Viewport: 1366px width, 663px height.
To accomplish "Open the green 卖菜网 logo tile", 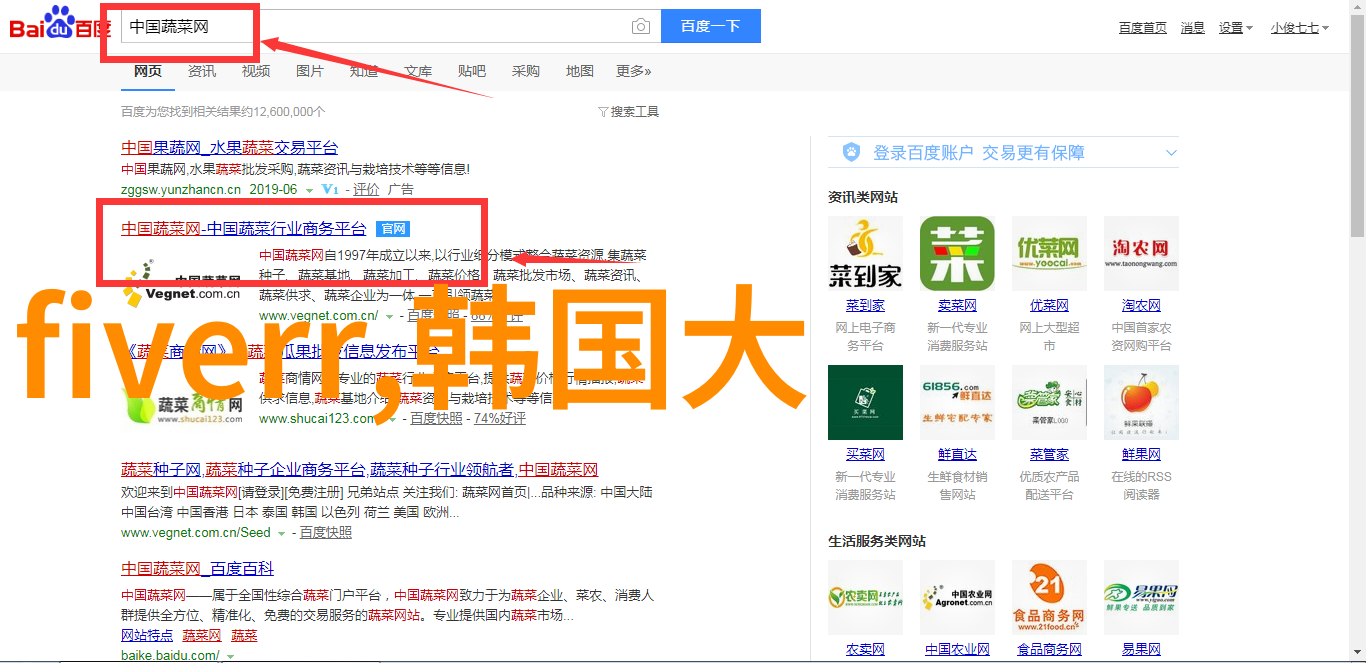I will click(x=957, y=254).
